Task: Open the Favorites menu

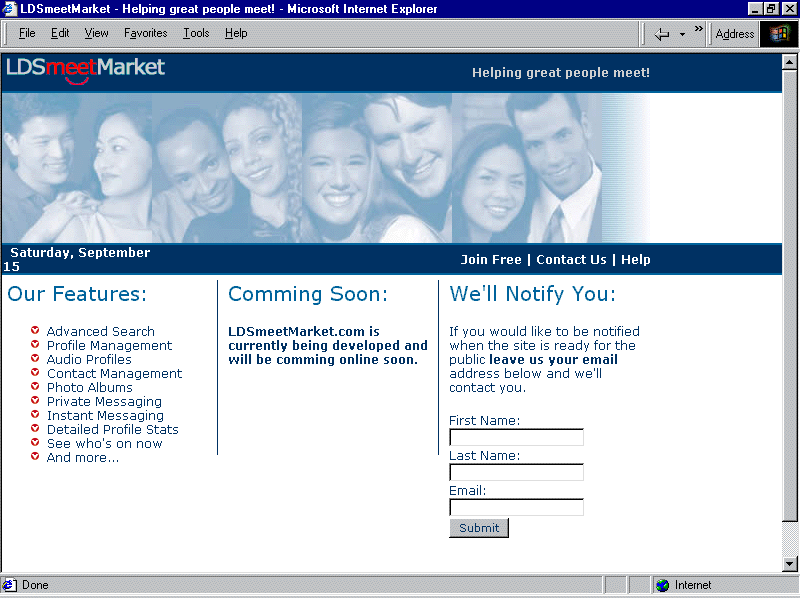Action: tap(145, 33)
